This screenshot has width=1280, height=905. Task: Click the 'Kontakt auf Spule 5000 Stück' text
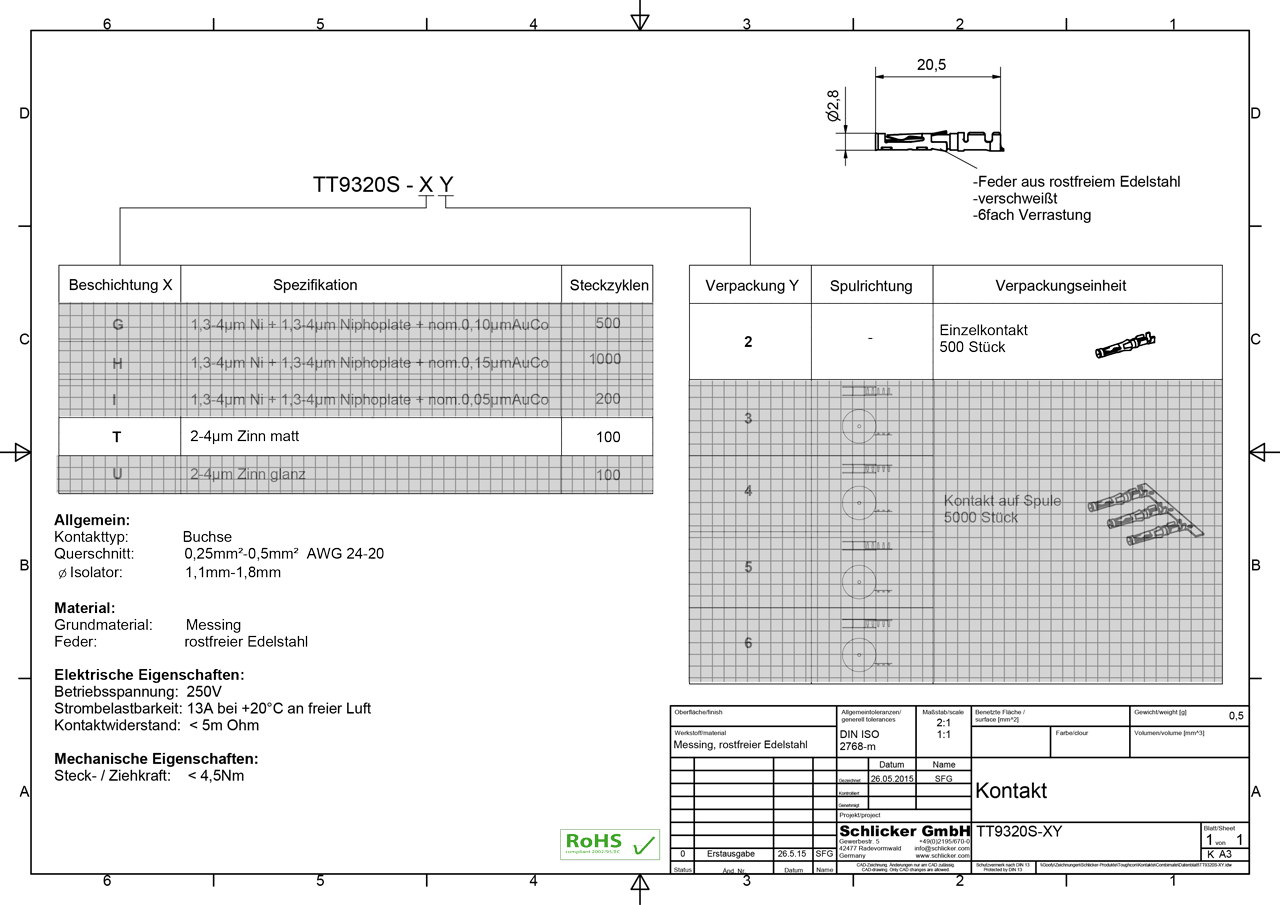coord(1003,509)
